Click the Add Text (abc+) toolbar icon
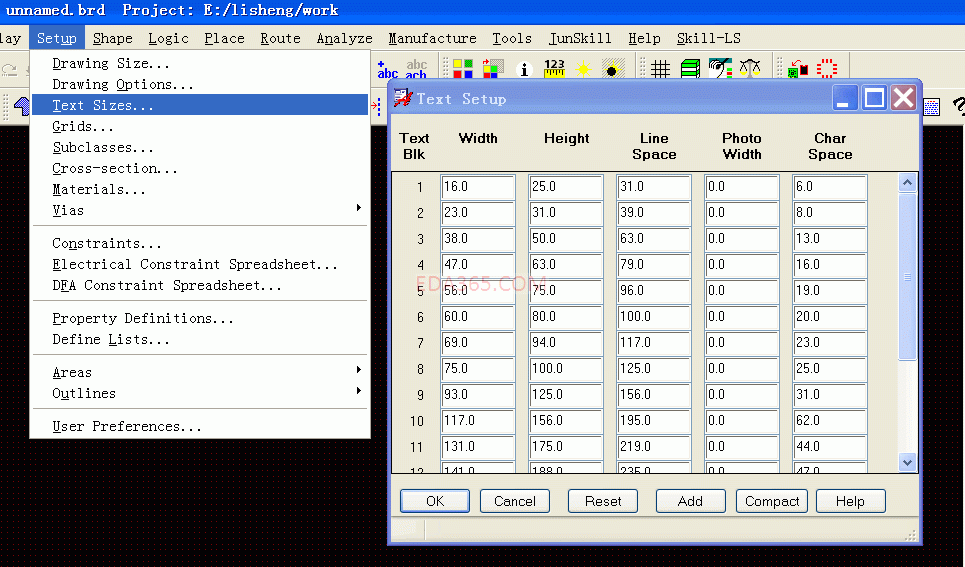 [x=387, y=69]
